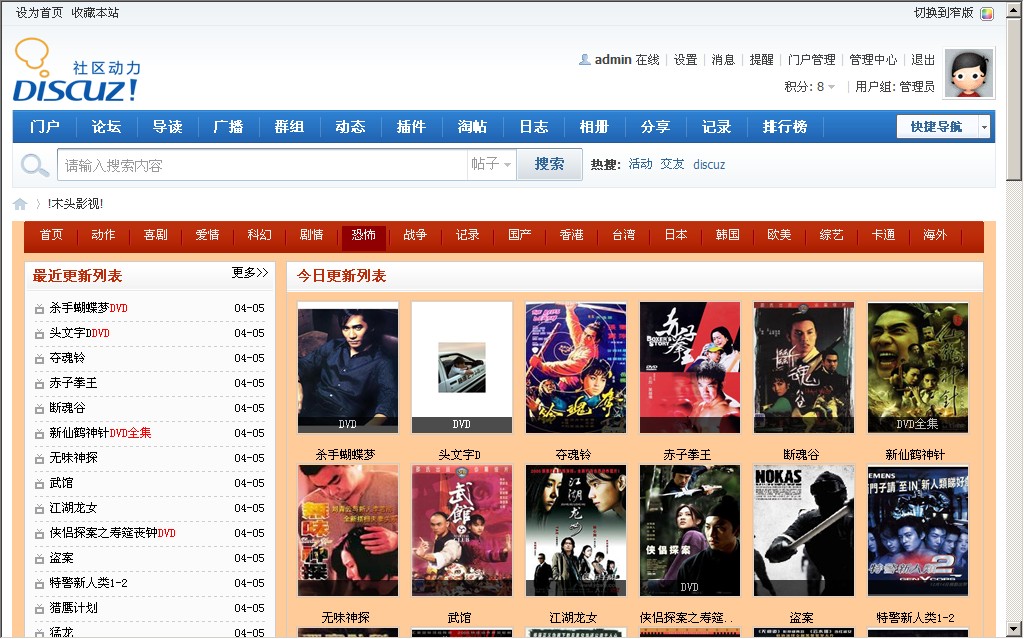Viewport: 1024px width, 639px height.
Task: Open the 赤子拳王 movie poster
Action: point(690,368)
